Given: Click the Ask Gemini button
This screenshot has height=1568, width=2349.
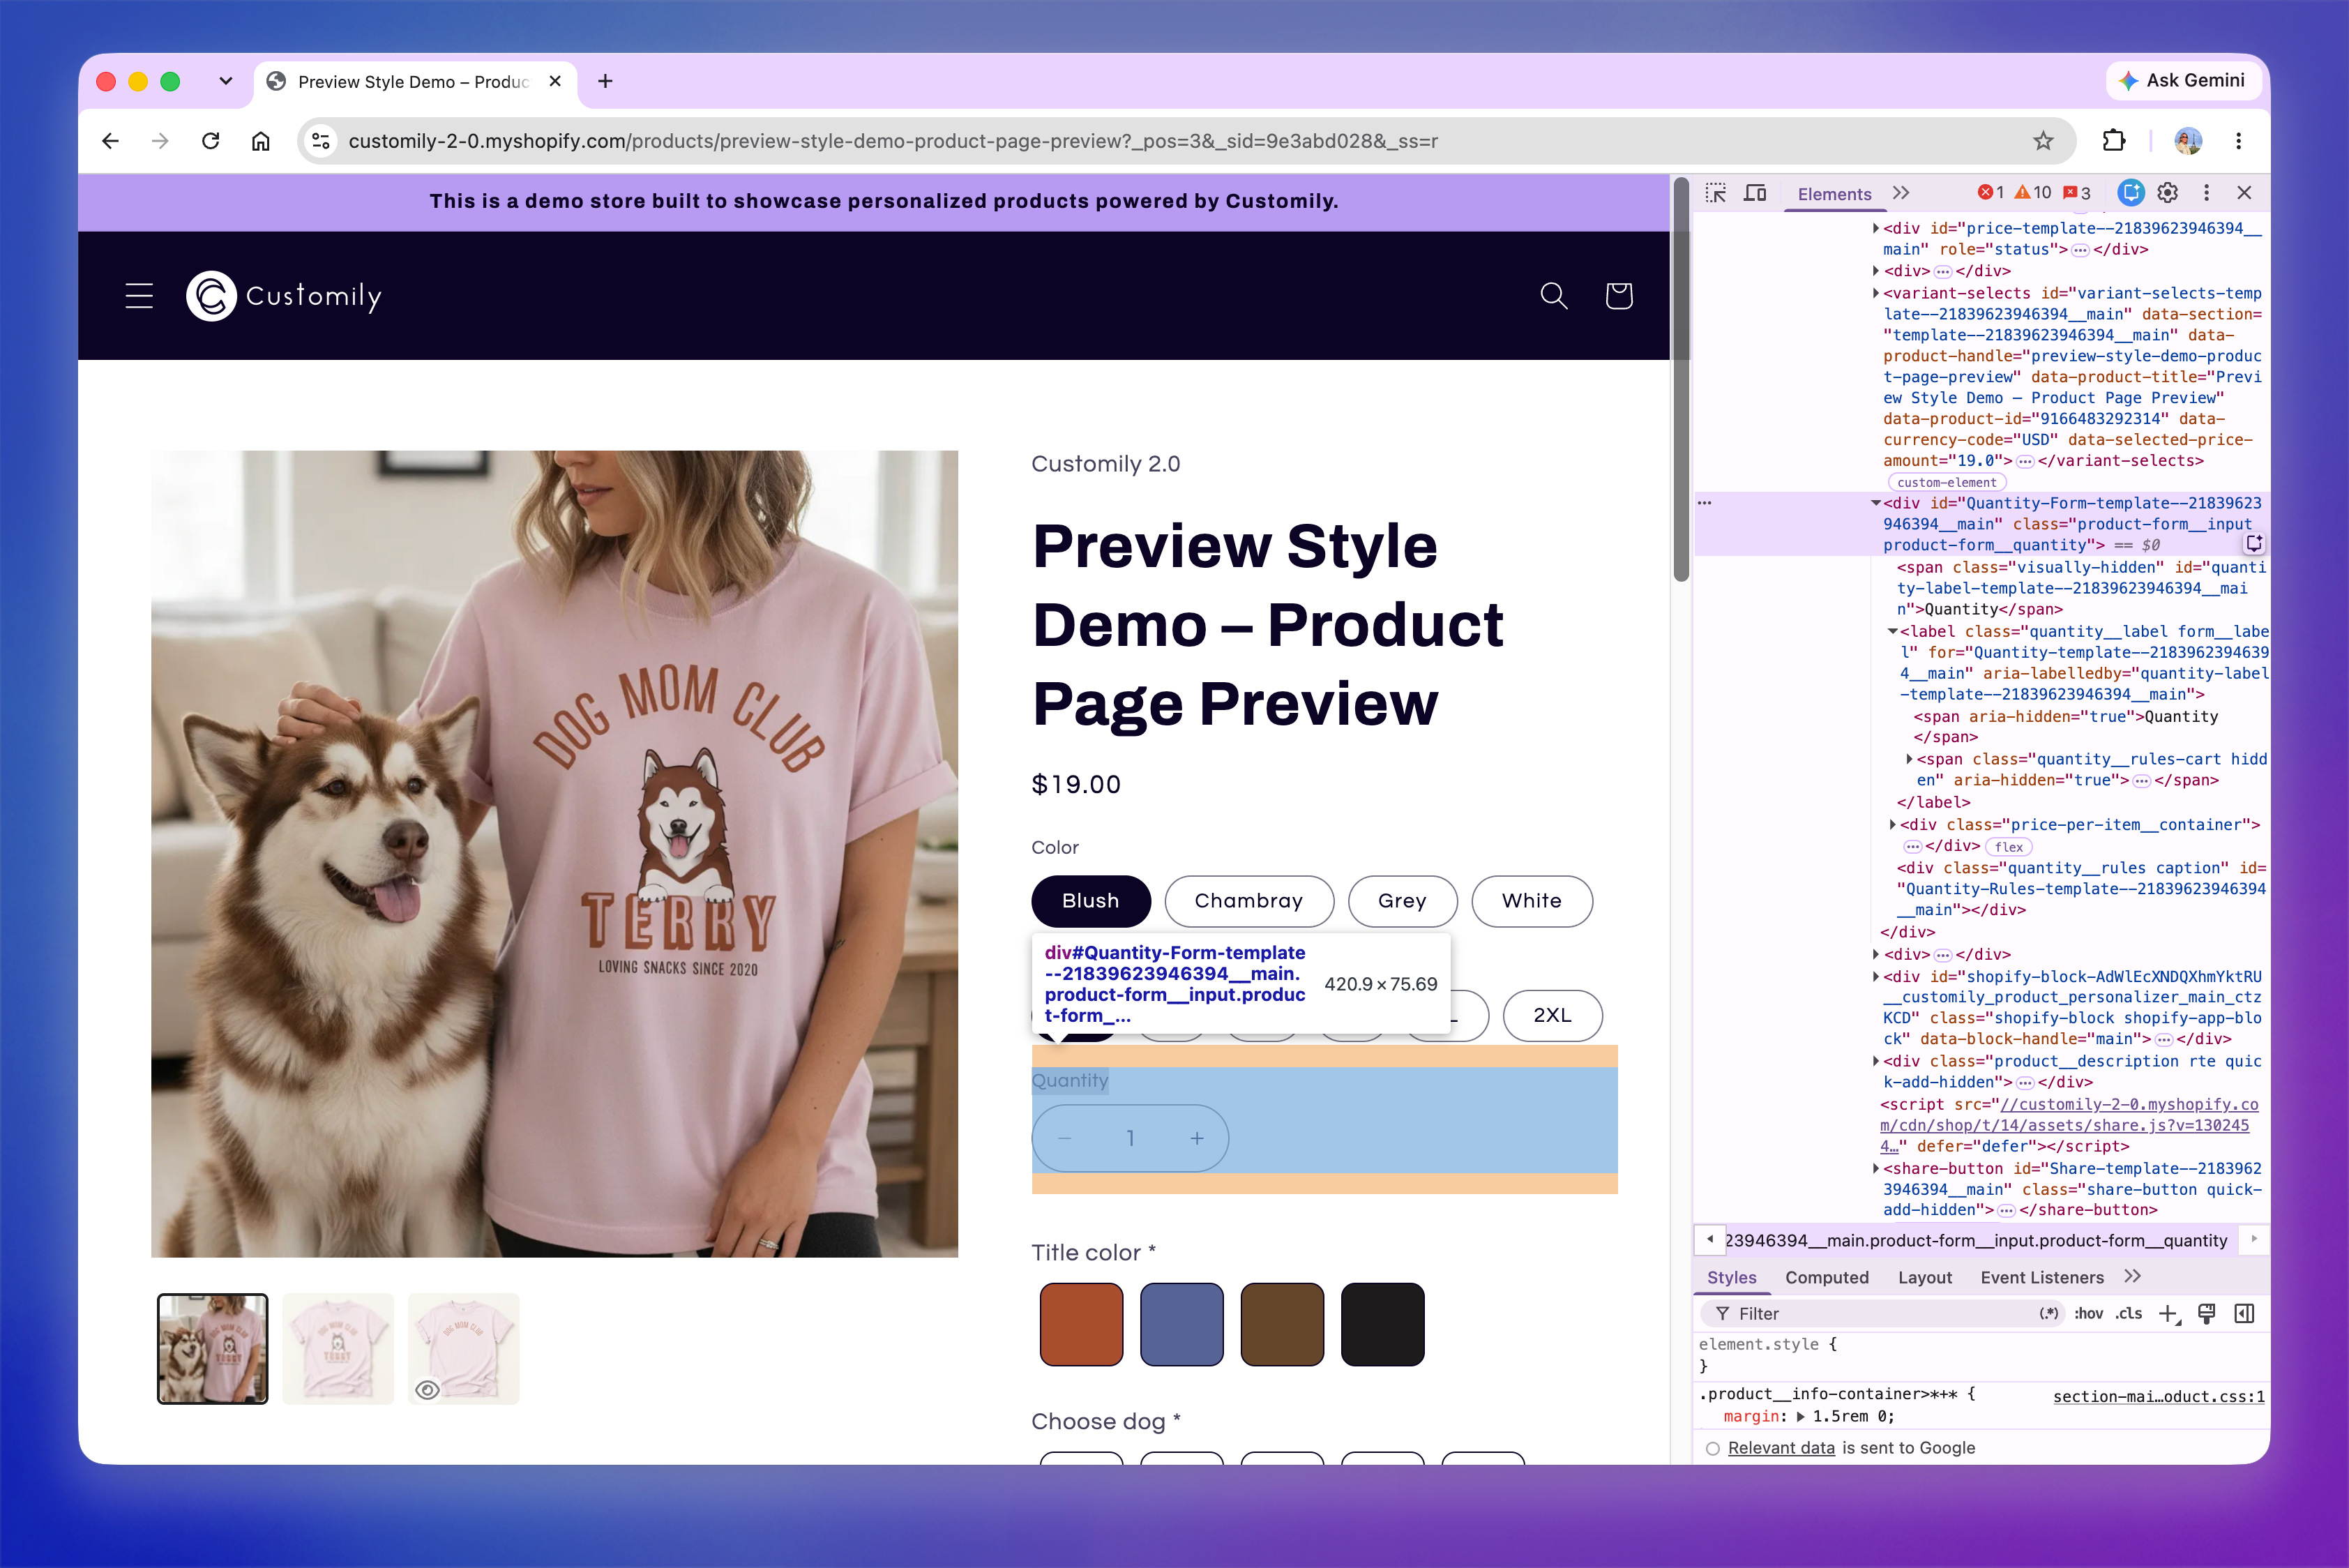Looking at the screenshot, I should (x=2182, y=81).
